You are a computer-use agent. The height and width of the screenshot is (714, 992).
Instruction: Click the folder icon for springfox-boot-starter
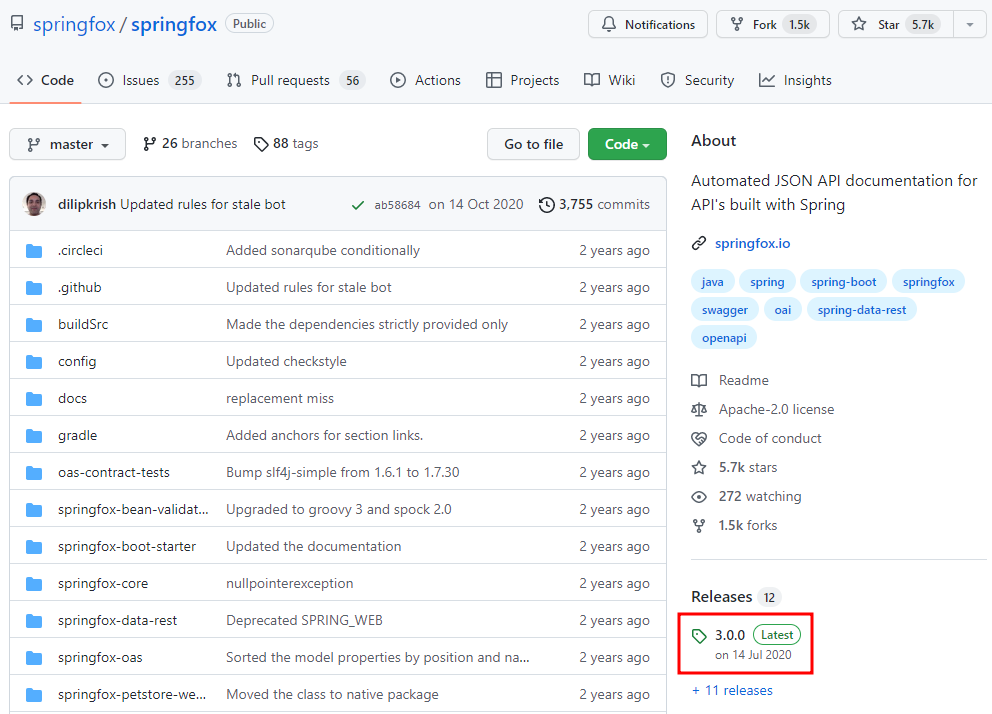tap(34, 547)
